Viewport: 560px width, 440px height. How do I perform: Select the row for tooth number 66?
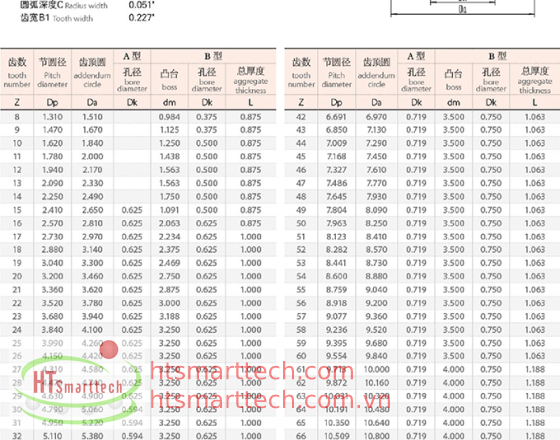pyautogui.click(x=422, y=436)
